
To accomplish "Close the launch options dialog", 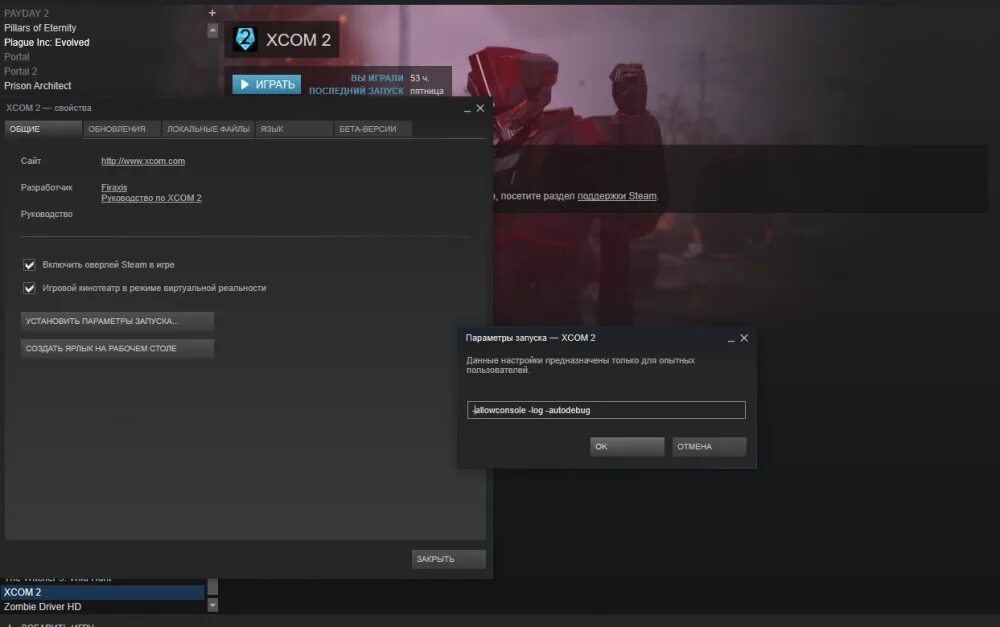I will 744,338.
